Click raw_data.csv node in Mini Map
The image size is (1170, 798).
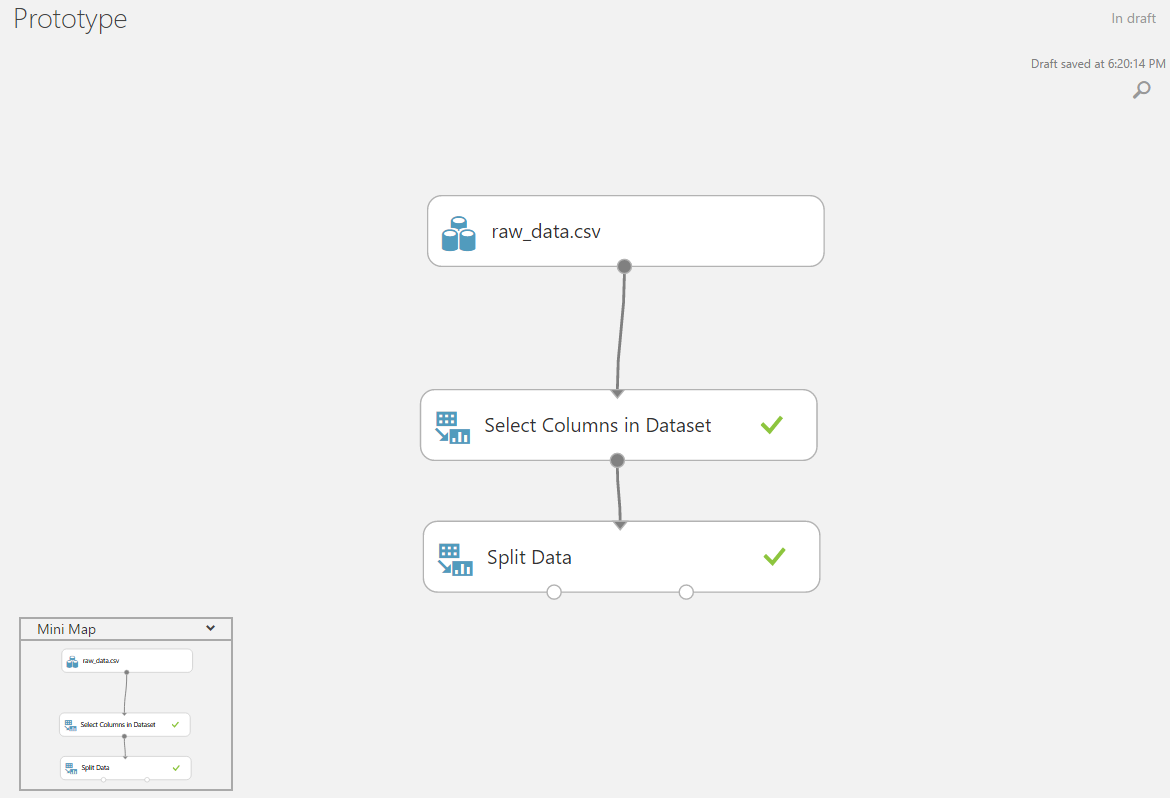127,661
